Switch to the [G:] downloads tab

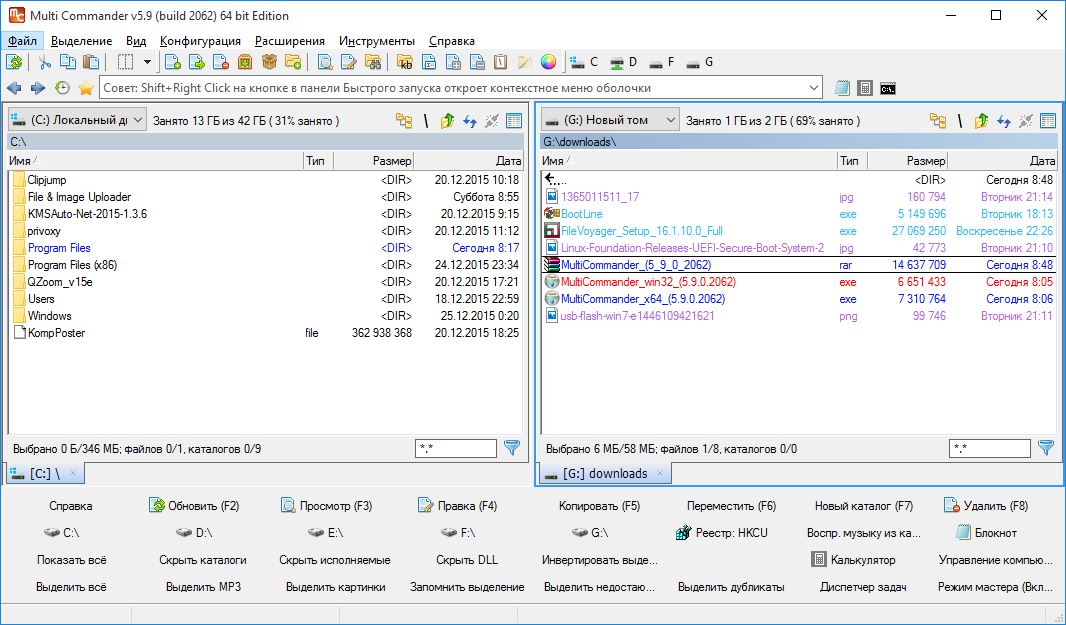[604, 473]
